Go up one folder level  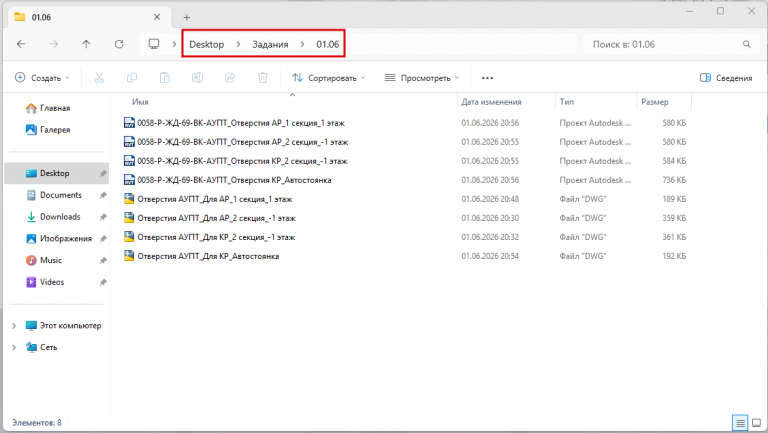[x=86, y=44]
